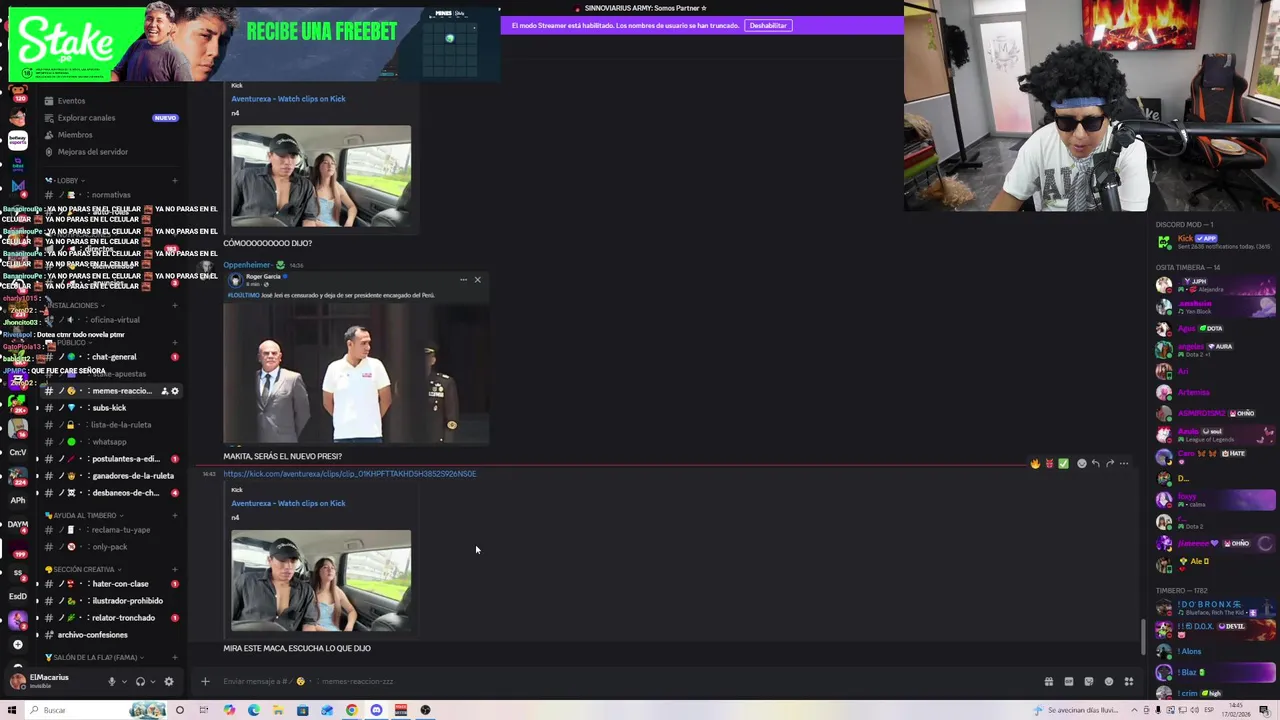Viewport: 1280px width, 720px height.
Task: Click the Deshabilitar streamer mode button
Action: [x=768, y=26]
